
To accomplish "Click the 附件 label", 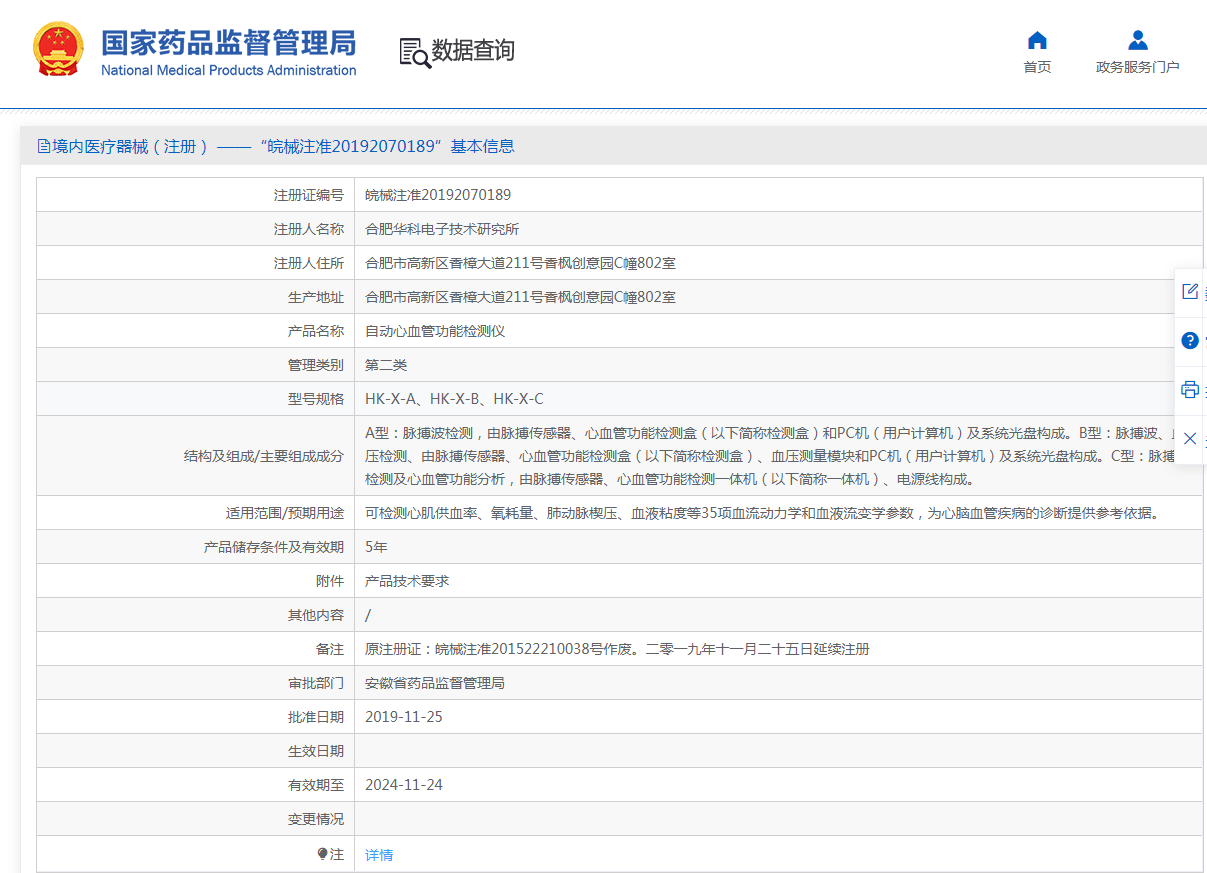I will 330,581.
